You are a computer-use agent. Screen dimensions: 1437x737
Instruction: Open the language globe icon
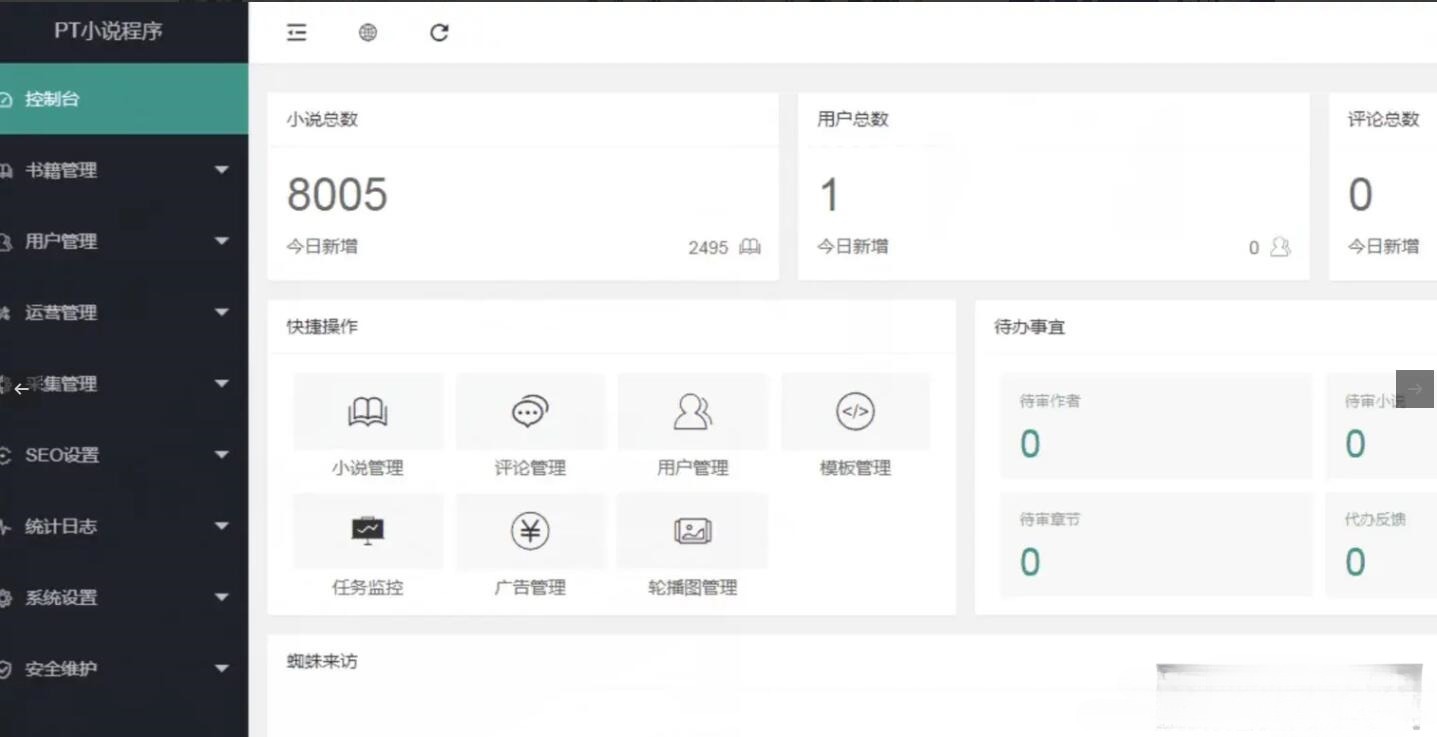click(x=367, y=32)
